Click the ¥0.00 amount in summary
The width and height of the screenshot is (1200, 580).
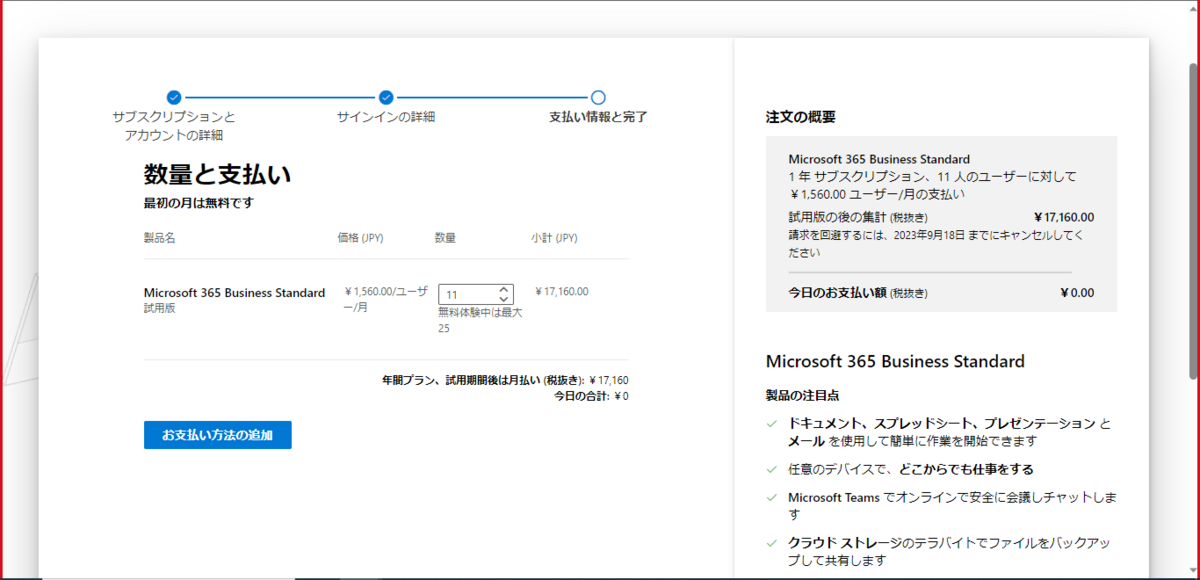click(x=1077, y=293)
